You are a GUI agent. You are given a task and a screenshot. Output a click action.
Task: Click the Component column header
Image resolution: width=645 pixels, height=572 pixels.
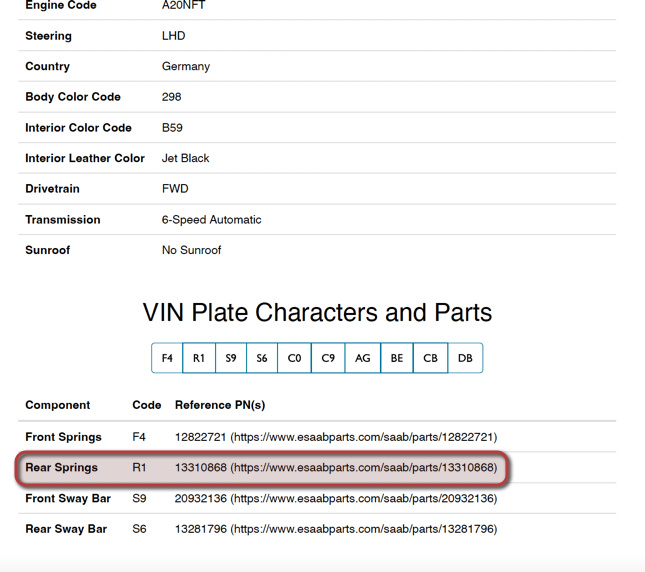click(x=58, y=405)
